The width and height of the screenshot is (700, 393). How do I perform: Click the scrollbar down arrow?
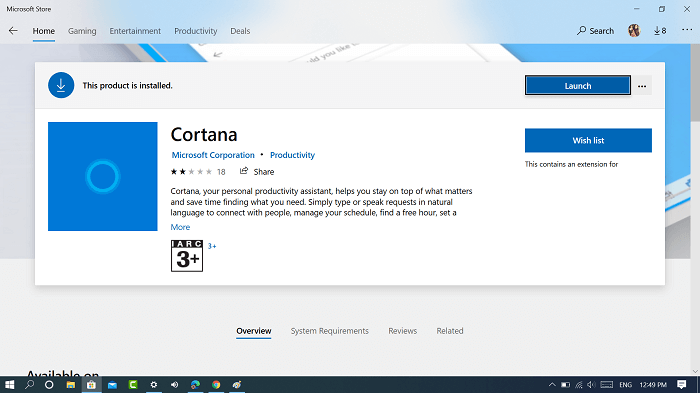click(x=695, y=371)
